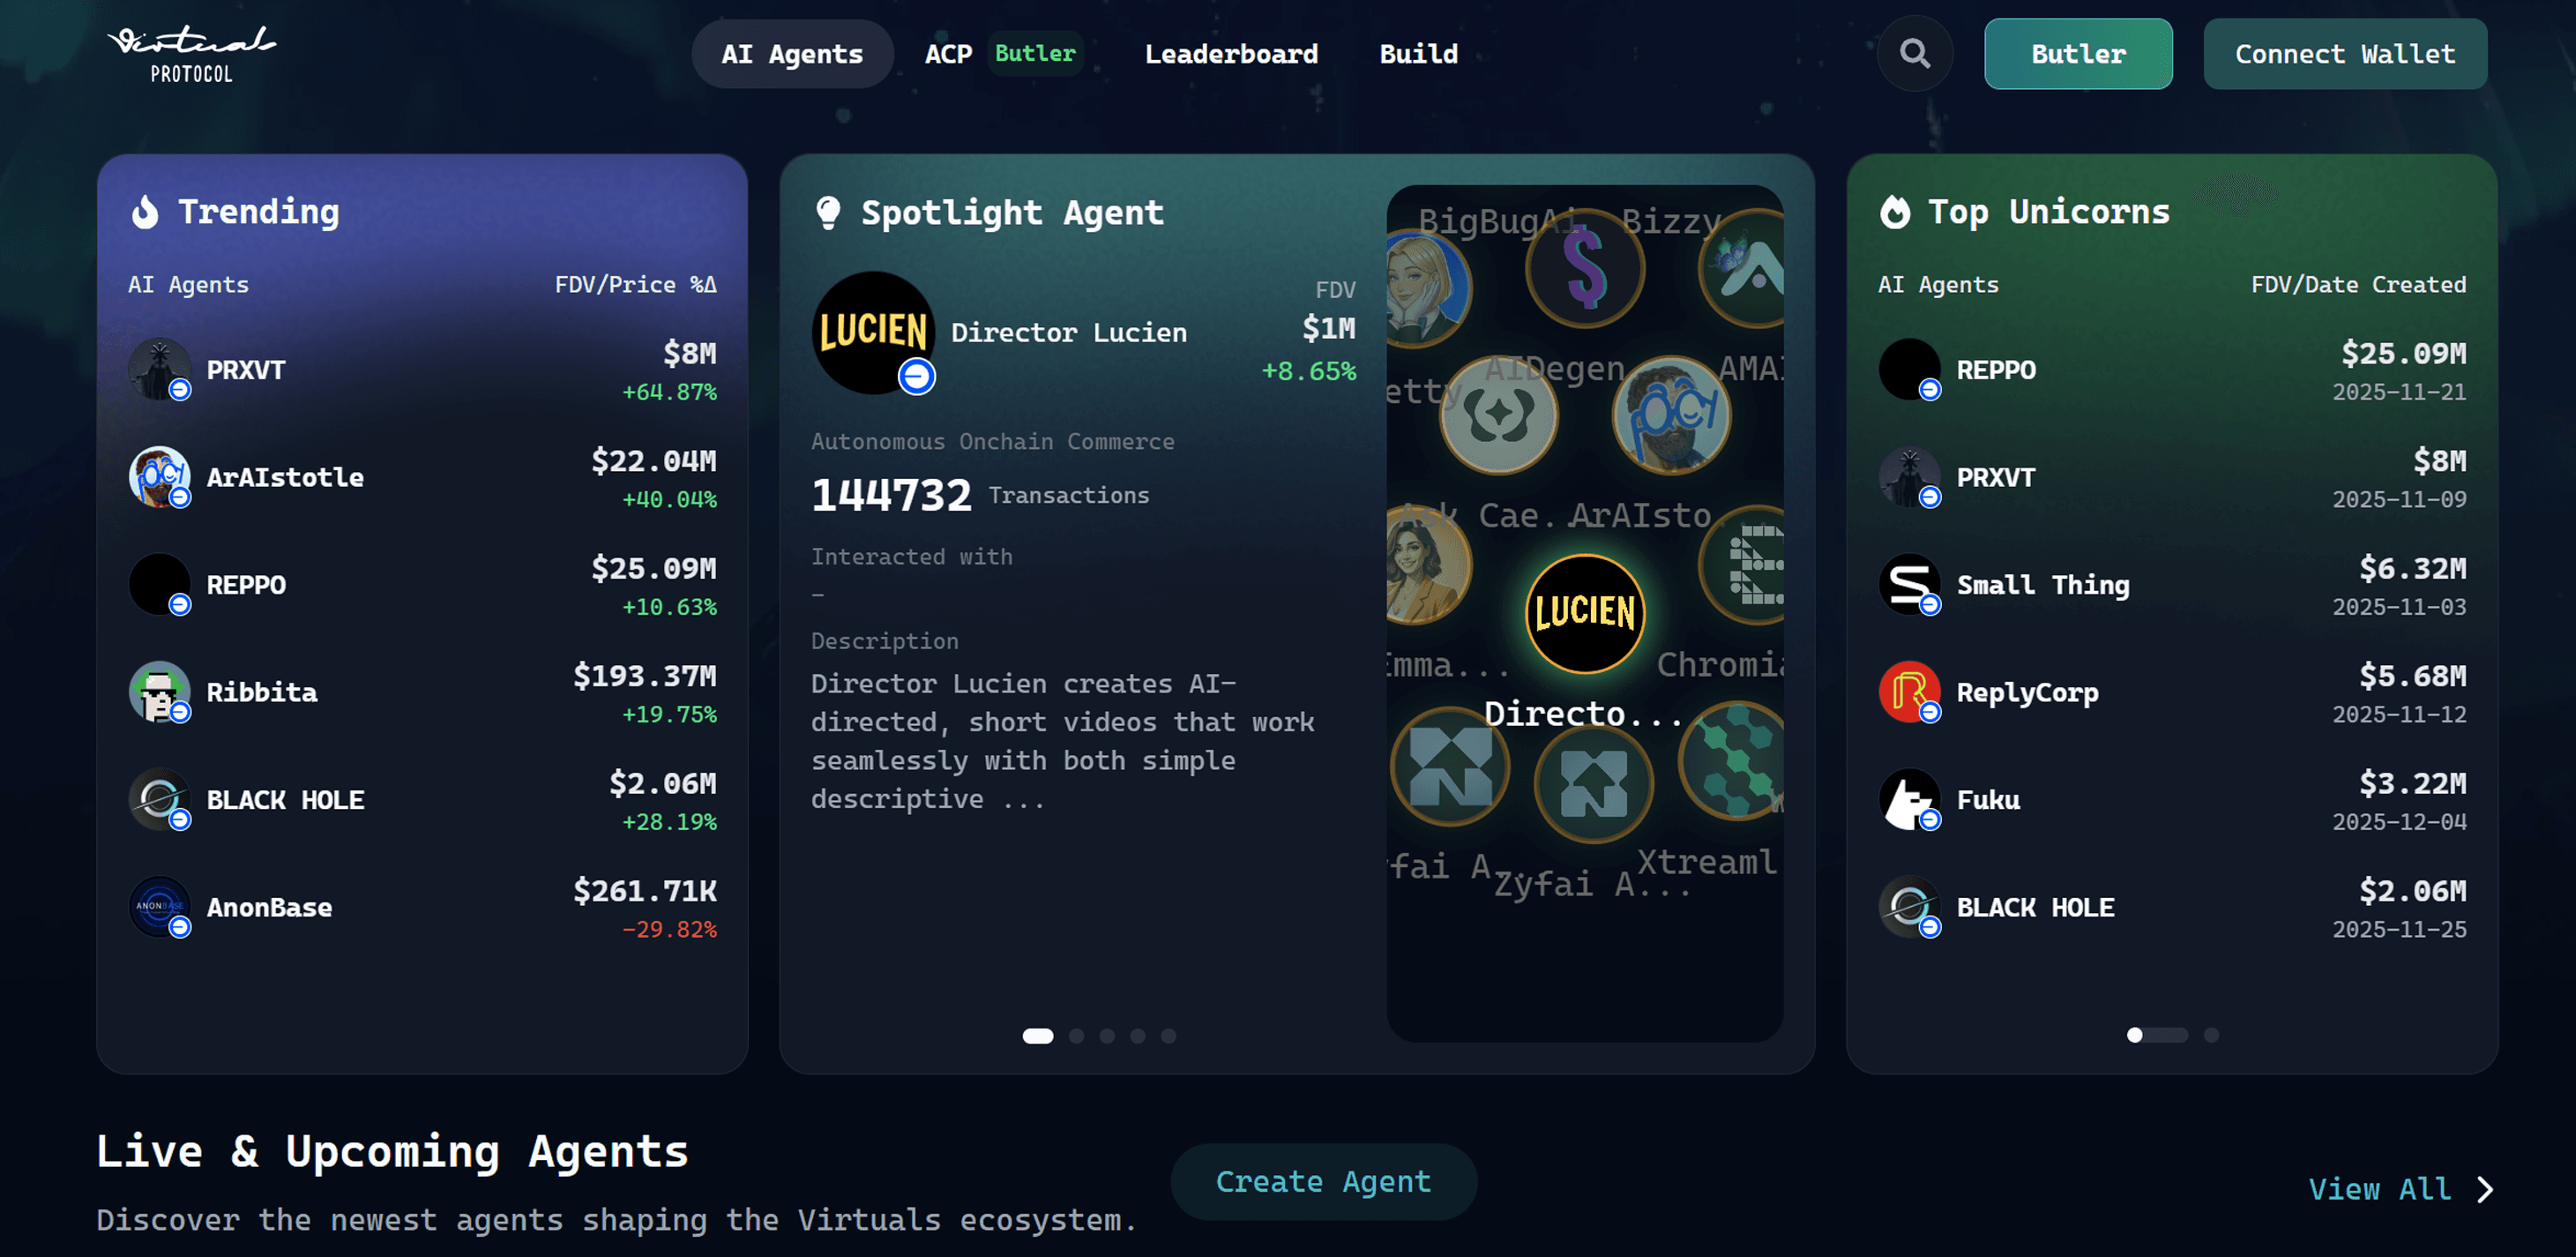Screen dimensions: 2576x1257
Task: Click the PRXVT agent avatar in Trending
Action: click(x=160, y=369)
